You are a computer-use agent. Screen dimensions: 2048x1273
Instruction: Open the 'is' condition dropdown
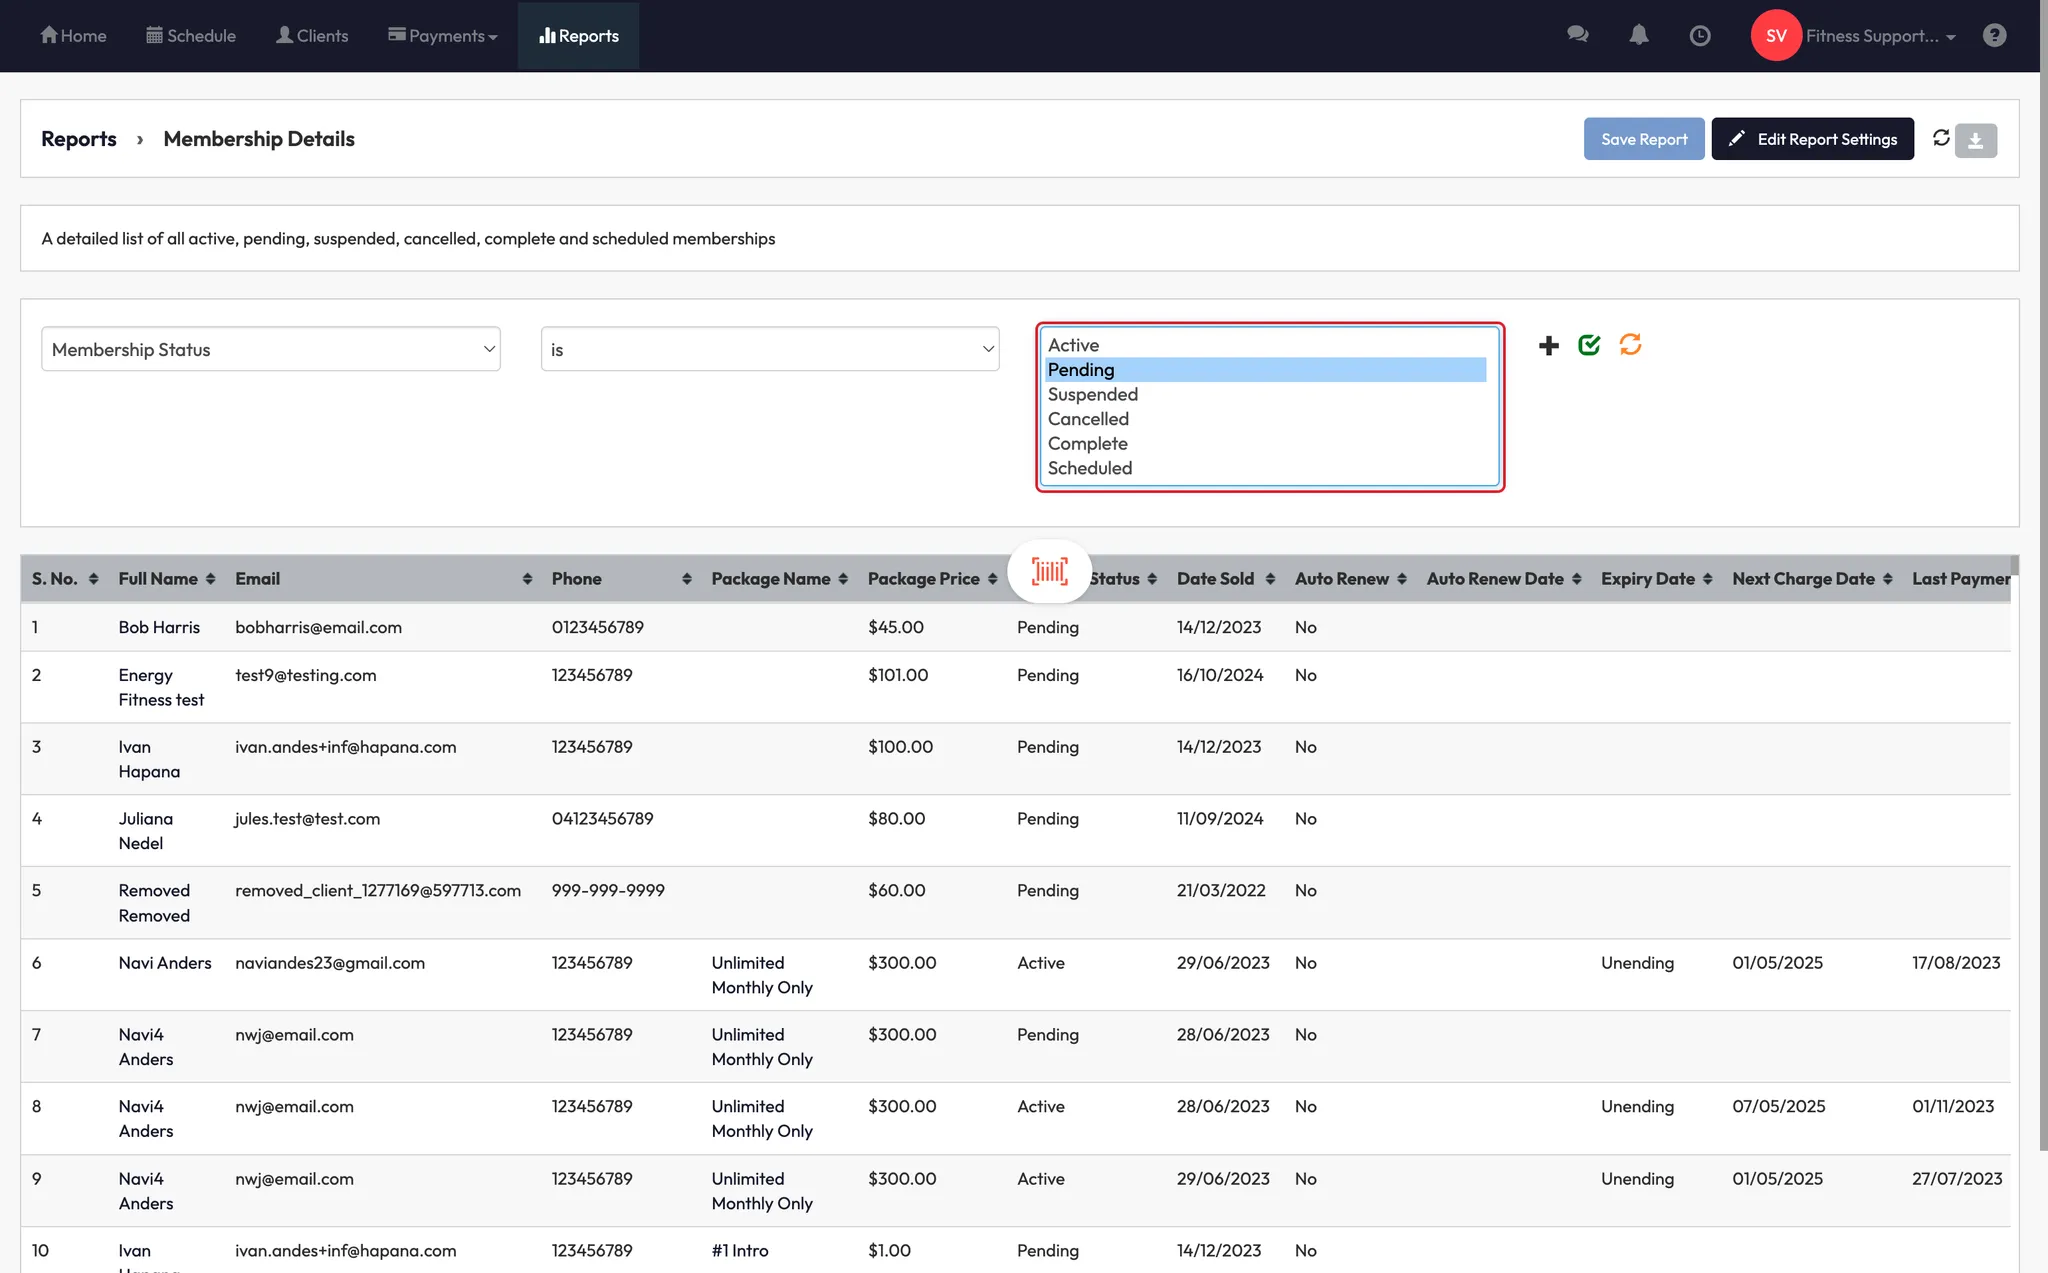769,349
